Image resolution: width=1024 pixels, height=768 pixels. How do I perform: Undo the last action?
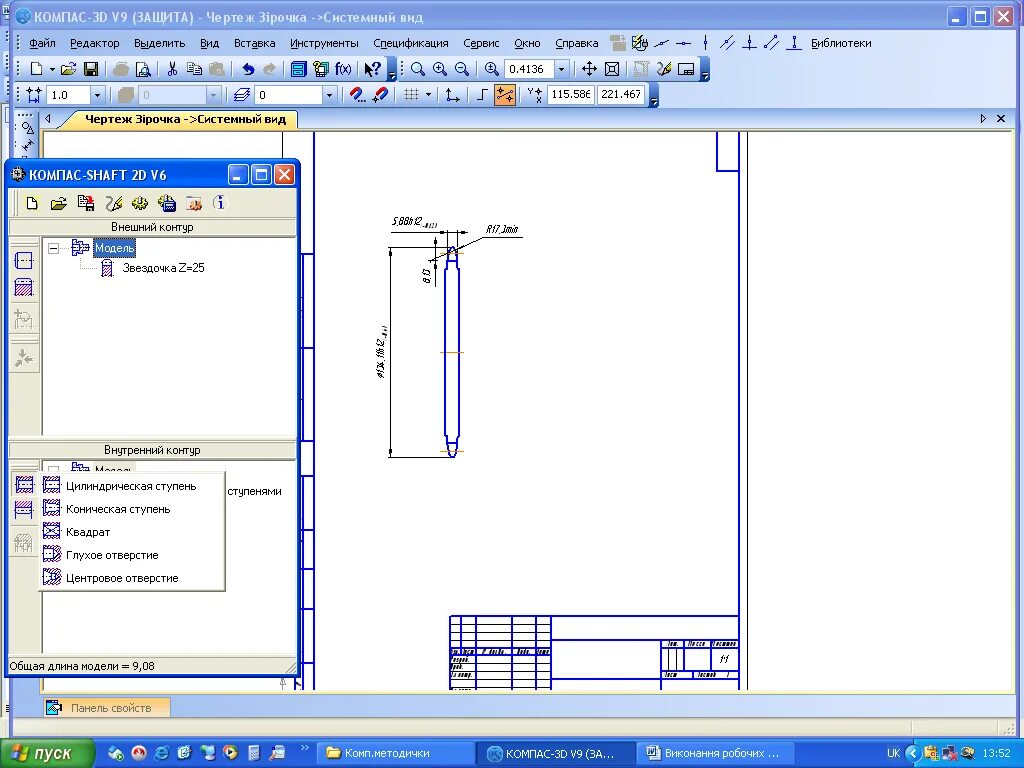click(x=248, y=69)
